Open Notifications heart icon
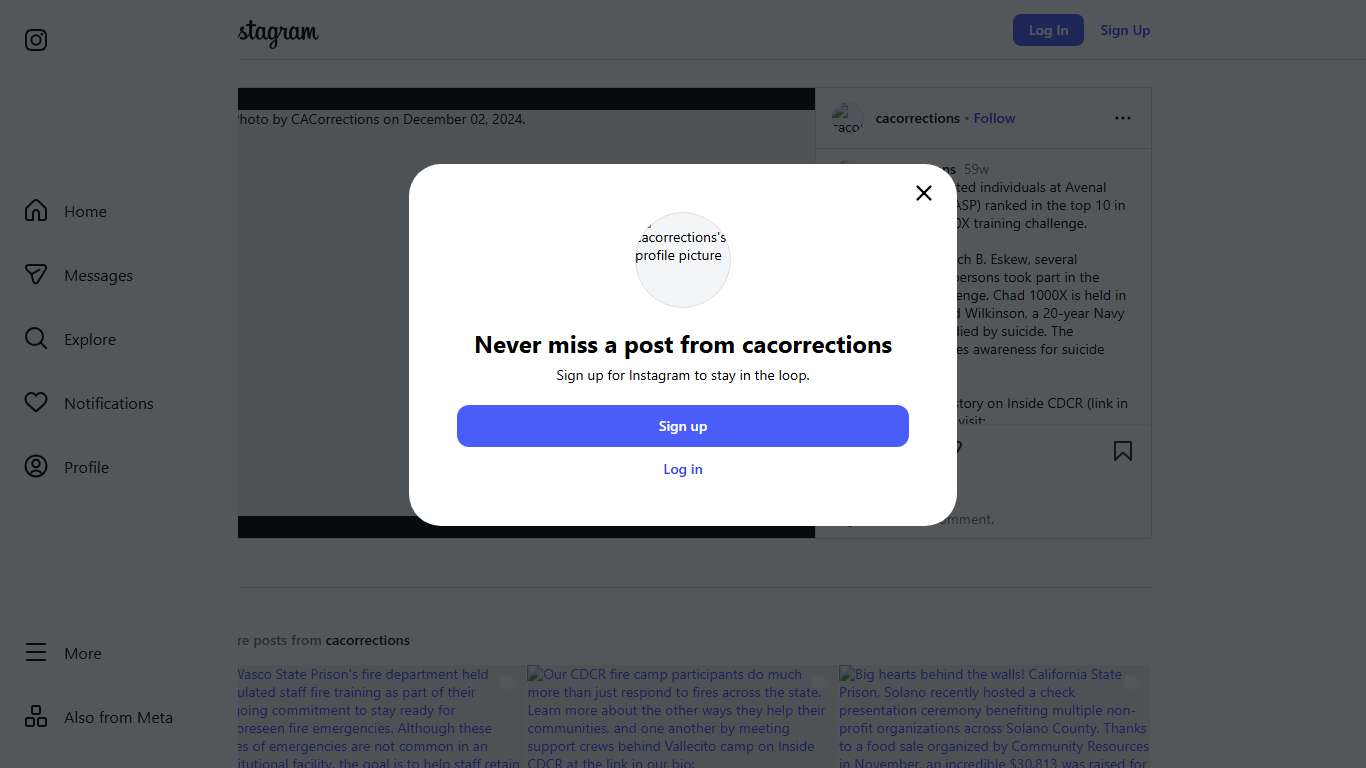Viewport: 1366px width, 768px height. coord(36,403)
